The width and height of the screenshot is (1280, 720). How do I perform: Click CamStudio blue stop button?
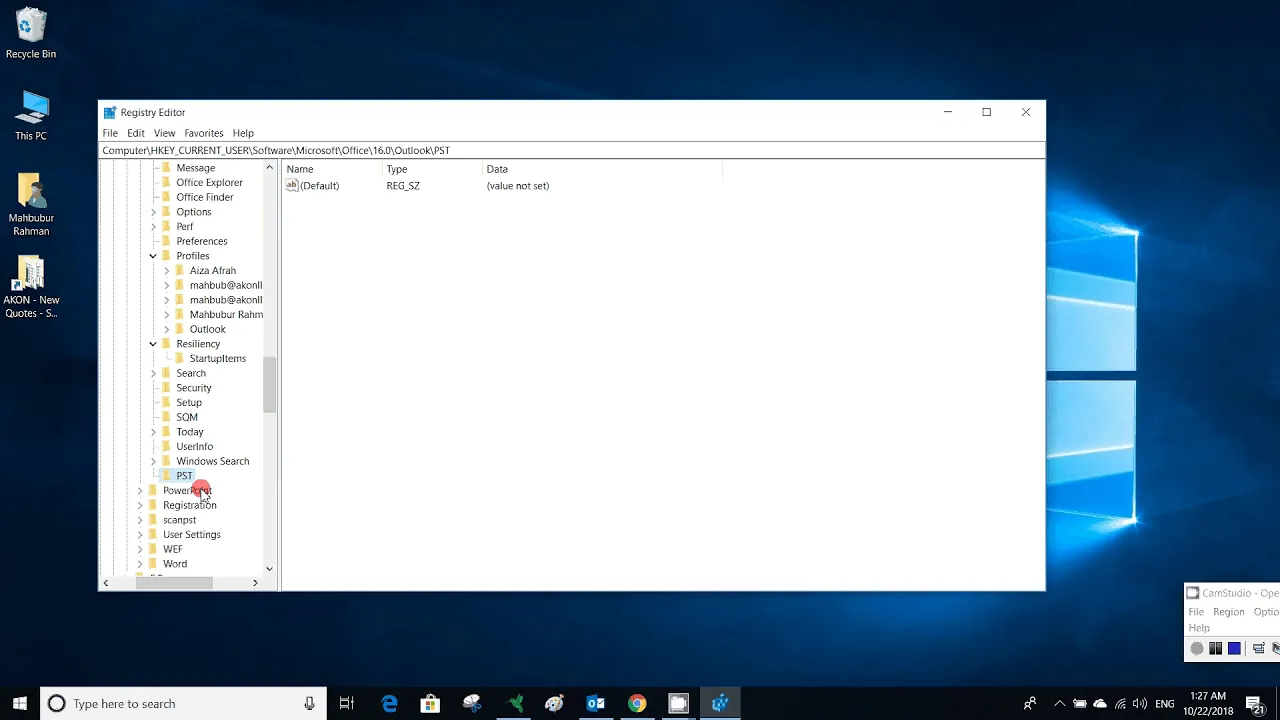[1234, 648]
